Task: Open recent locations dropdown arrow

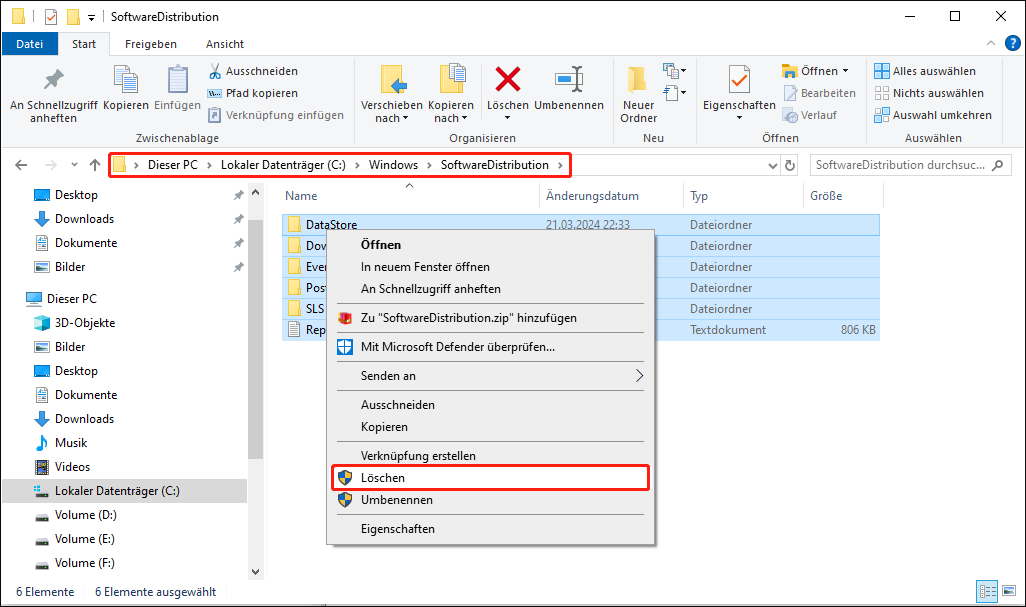Action: click(x=74, y=165)
